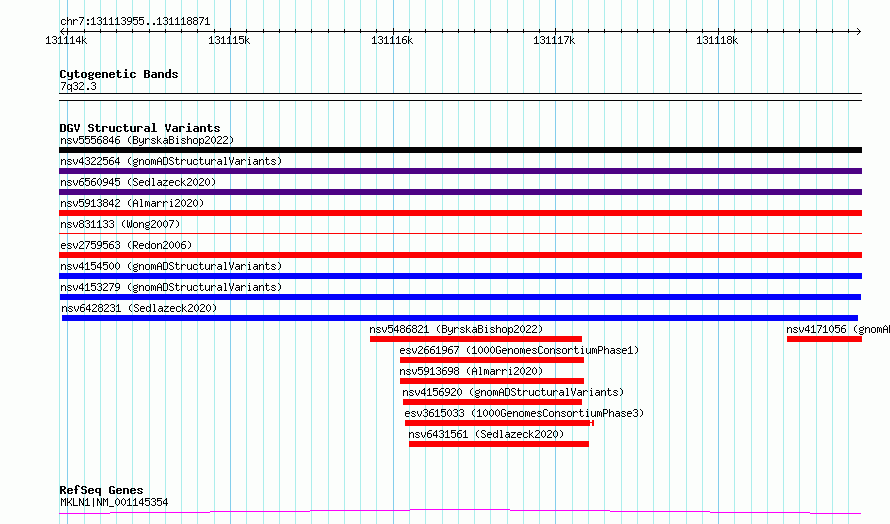Click the blue nsv4153279 variant bar

point(460,297)
